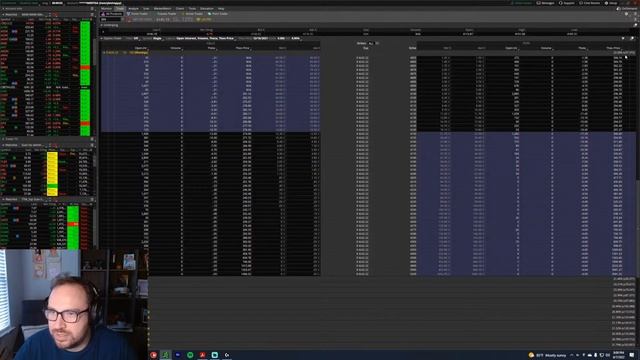Image resolution: width=640 pixels, height=360 pixels.
Task: Click the OnDemand button
Action: point(627,8)
